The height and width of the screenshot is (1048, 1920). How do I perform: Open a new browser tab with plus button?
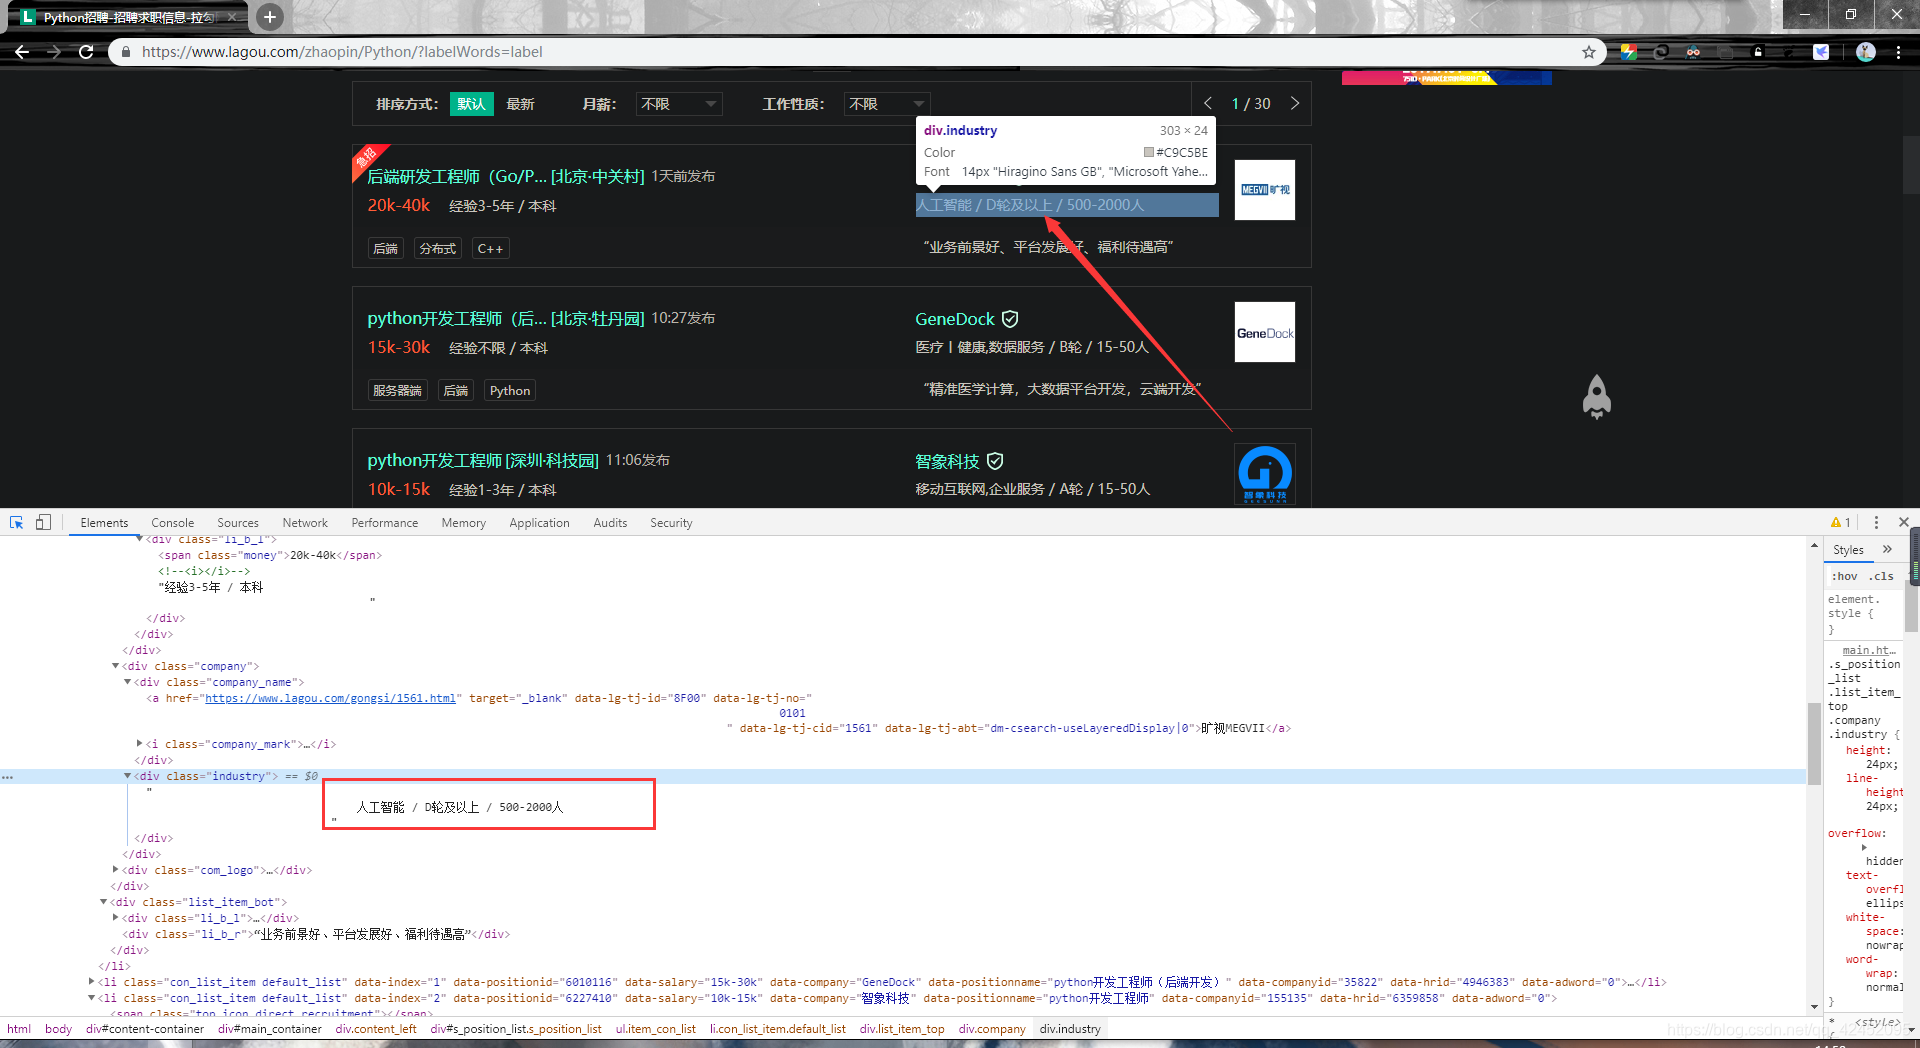click(x=269, y=16)
